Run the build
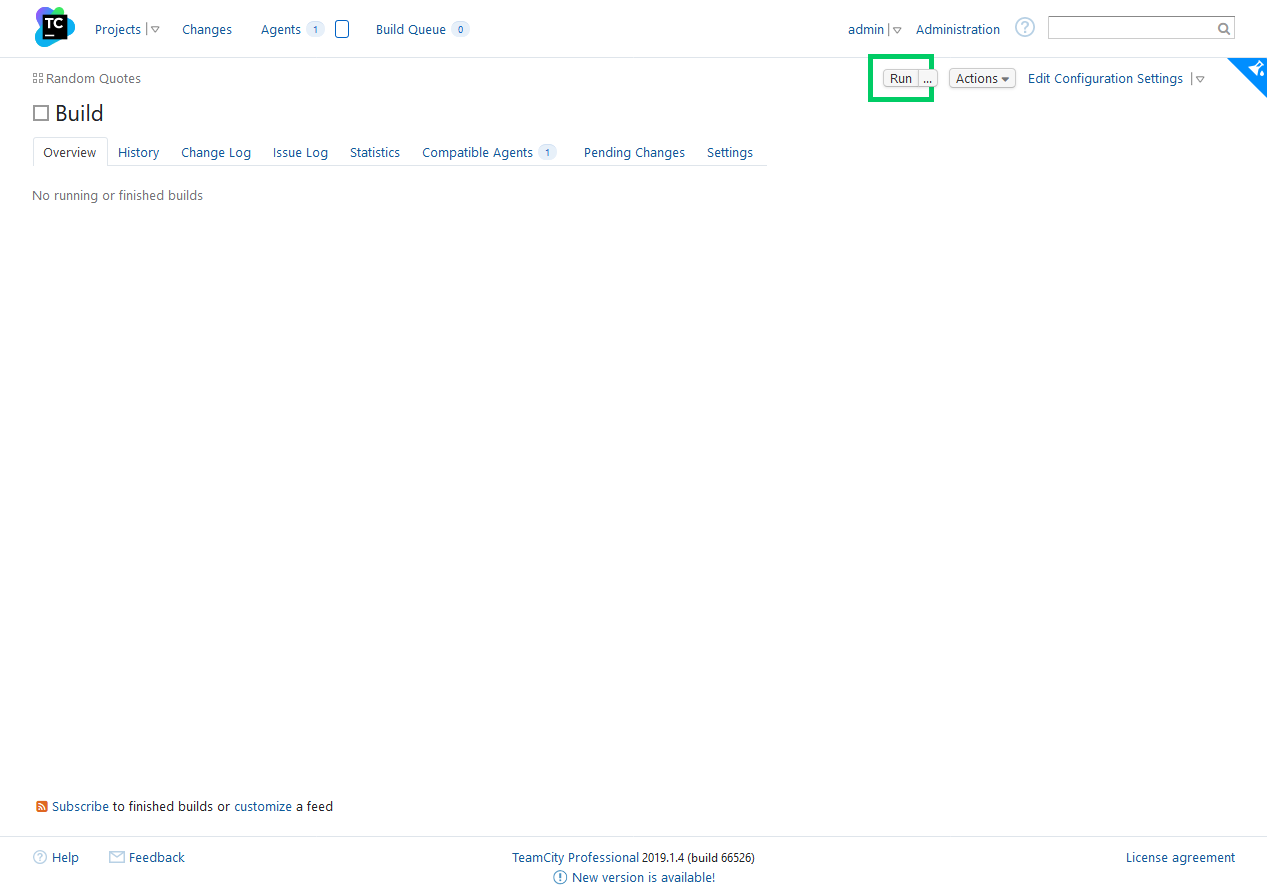 [901, 78]
